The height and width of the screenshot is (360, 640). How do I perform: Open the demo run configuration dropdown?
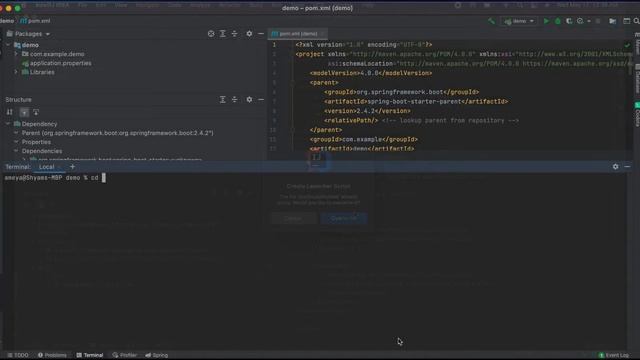point(519,21)
